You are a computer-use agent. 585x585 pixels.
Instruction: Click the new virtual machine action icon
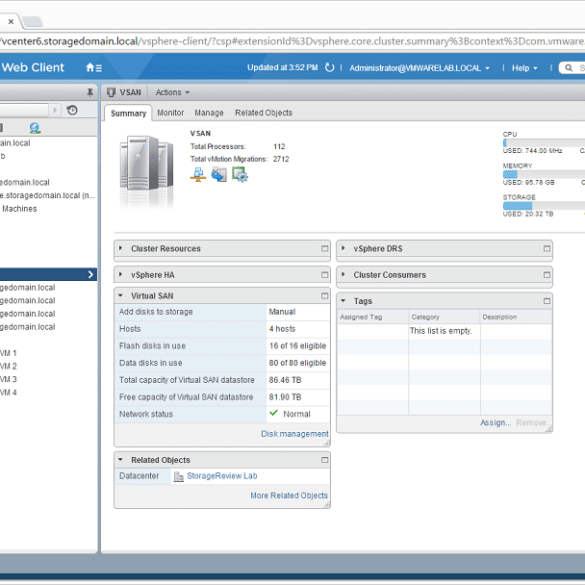coord(240,174)
